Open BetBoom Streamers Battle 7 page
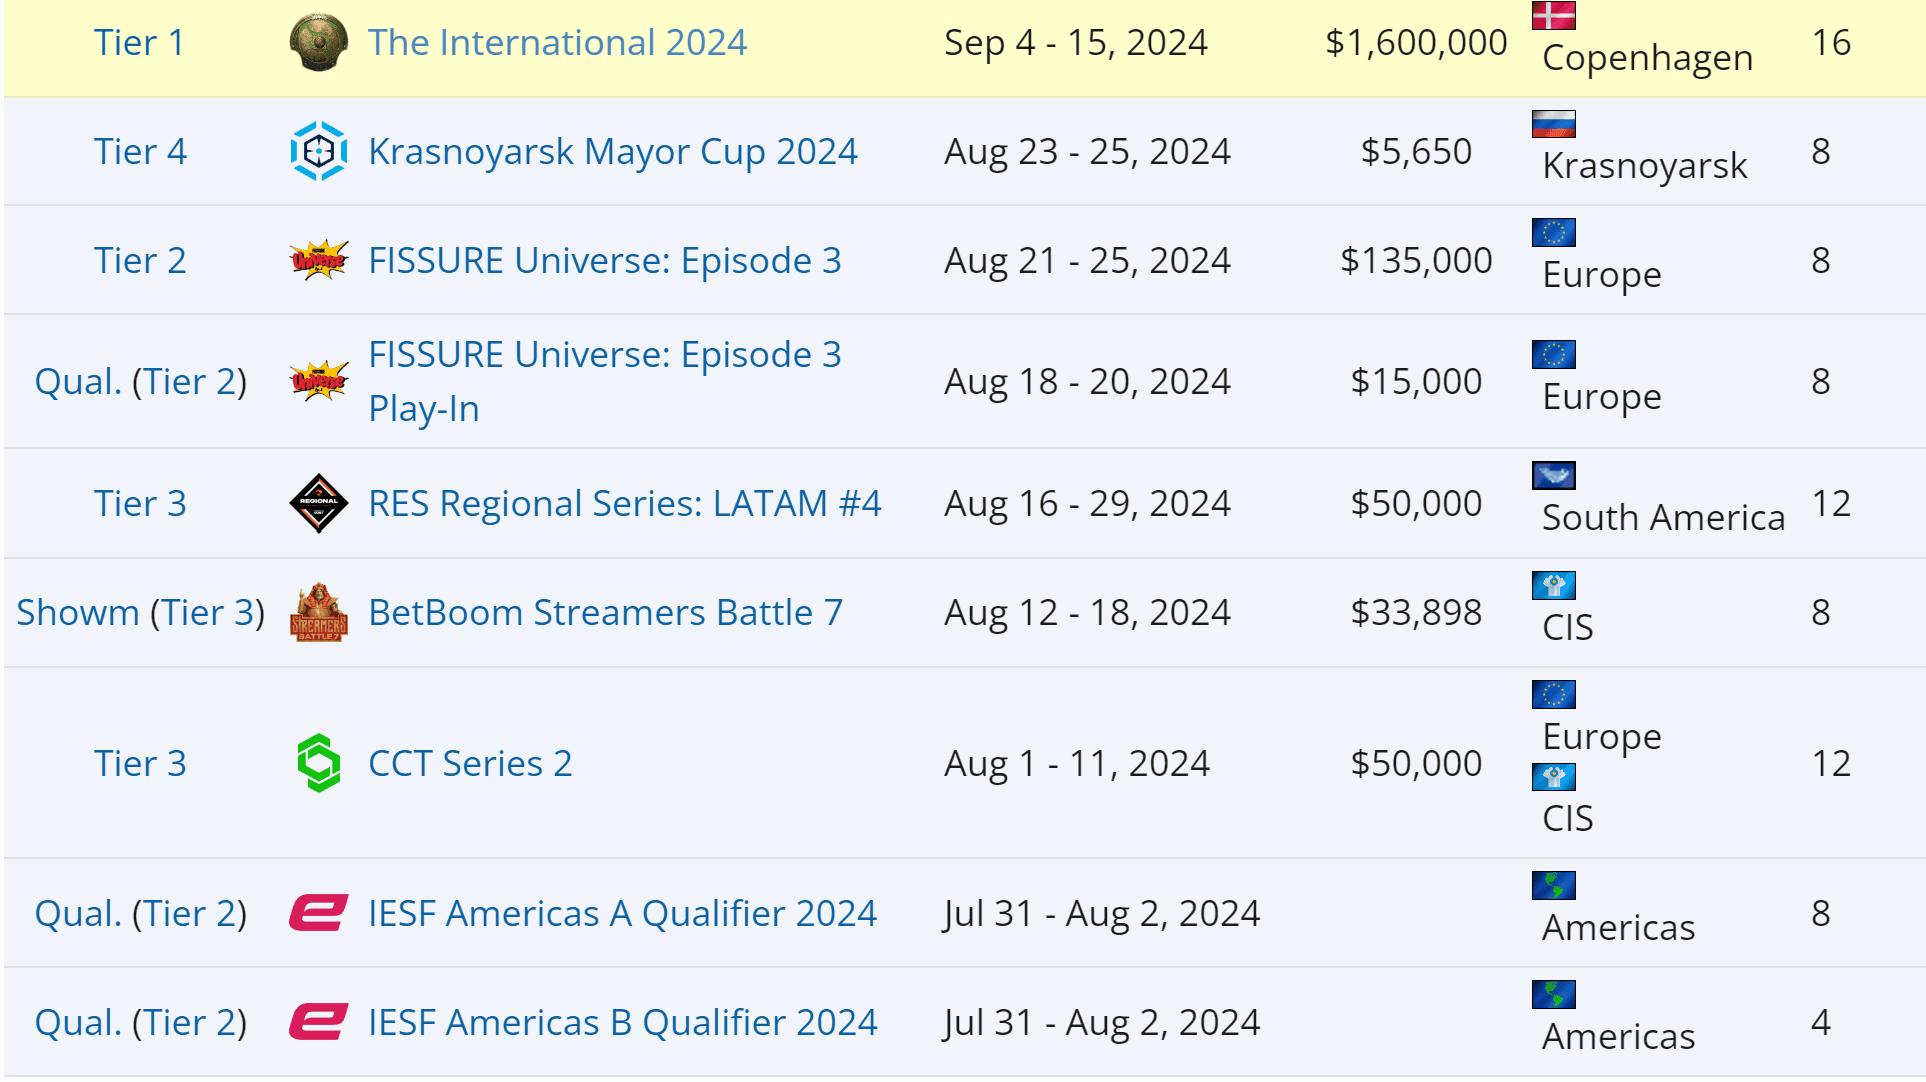 click(605, 613)
